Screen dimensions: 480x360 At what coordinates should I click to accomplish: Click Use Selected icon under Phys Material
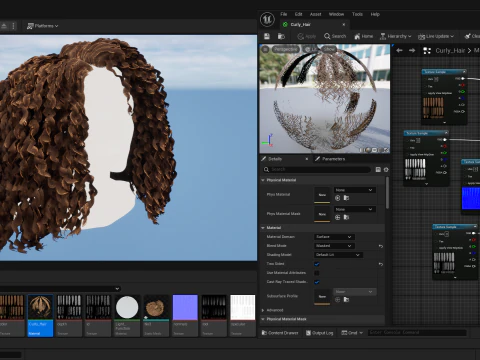click(337, 198)
